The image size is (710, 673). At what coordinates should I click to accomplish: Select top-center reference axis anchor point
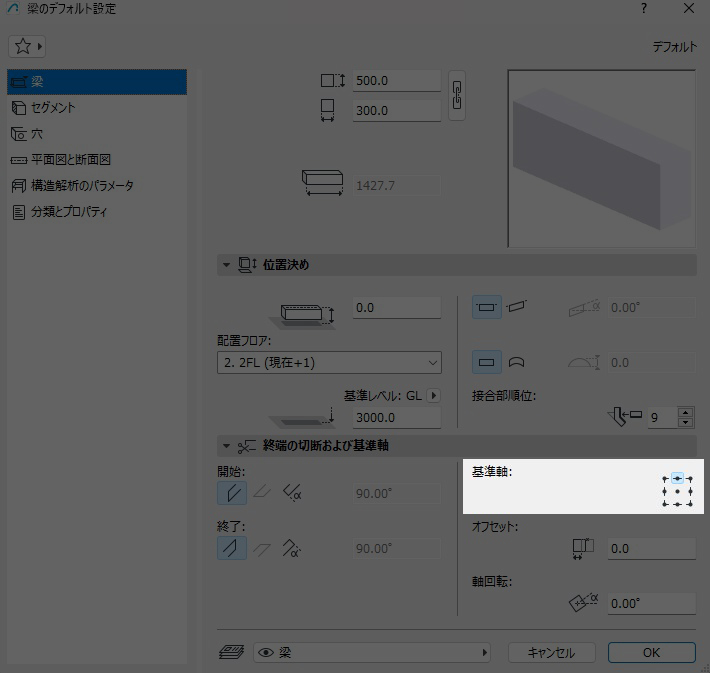tap(677, 479)
